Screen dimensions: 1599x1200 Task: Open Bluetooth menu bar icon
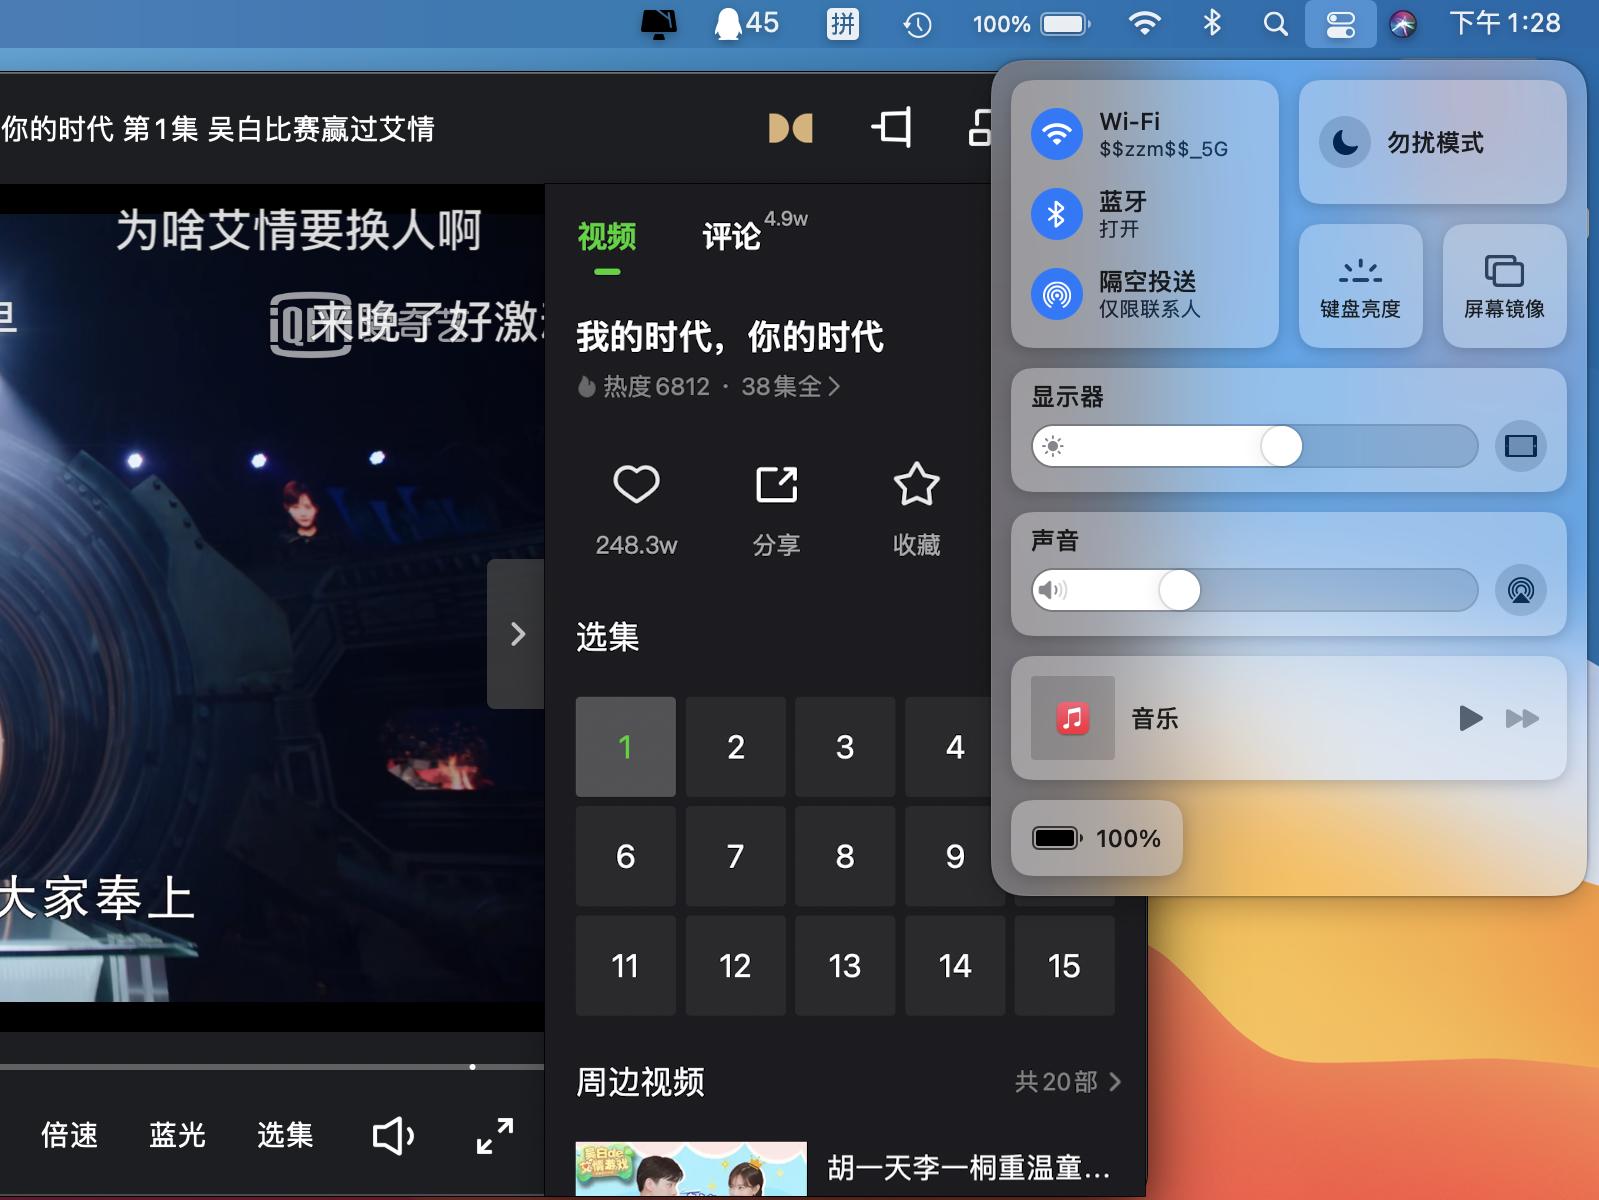click(x=1212, y=23)
